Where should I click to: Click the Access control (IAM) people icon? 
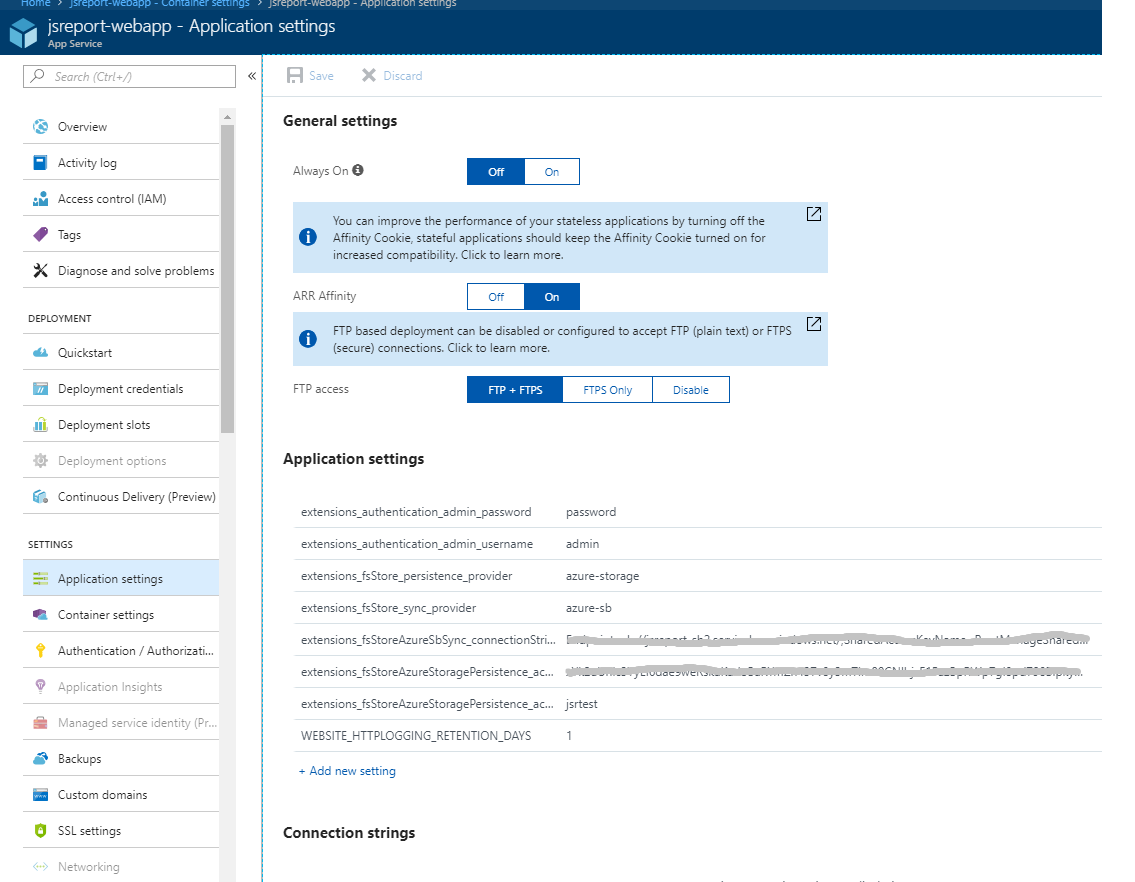tap(41, 199)
